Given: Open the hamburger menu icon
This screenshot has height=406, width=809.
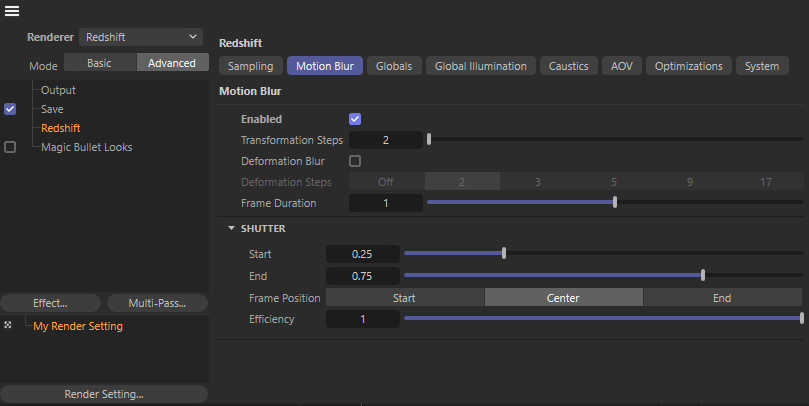Looking at the screenshot, I should (12, 11).
